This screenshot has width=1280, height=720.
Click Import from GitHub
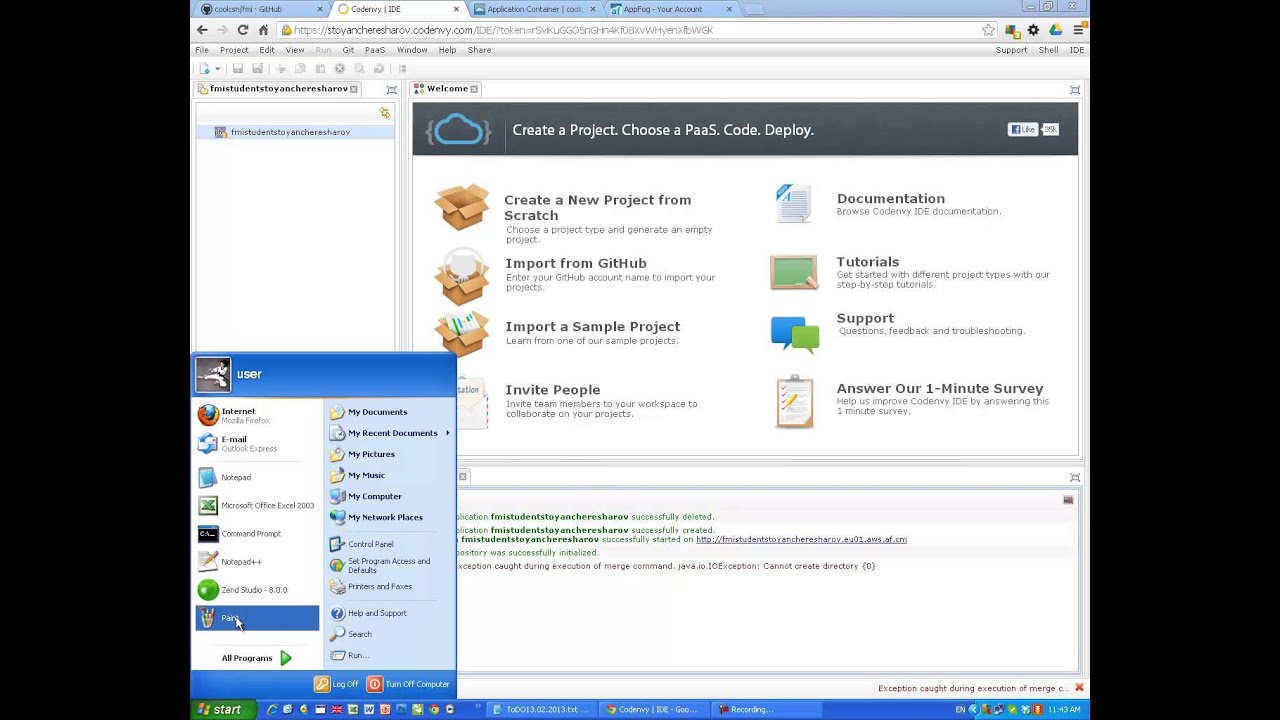pyautogui.click(x=576, y=263)
